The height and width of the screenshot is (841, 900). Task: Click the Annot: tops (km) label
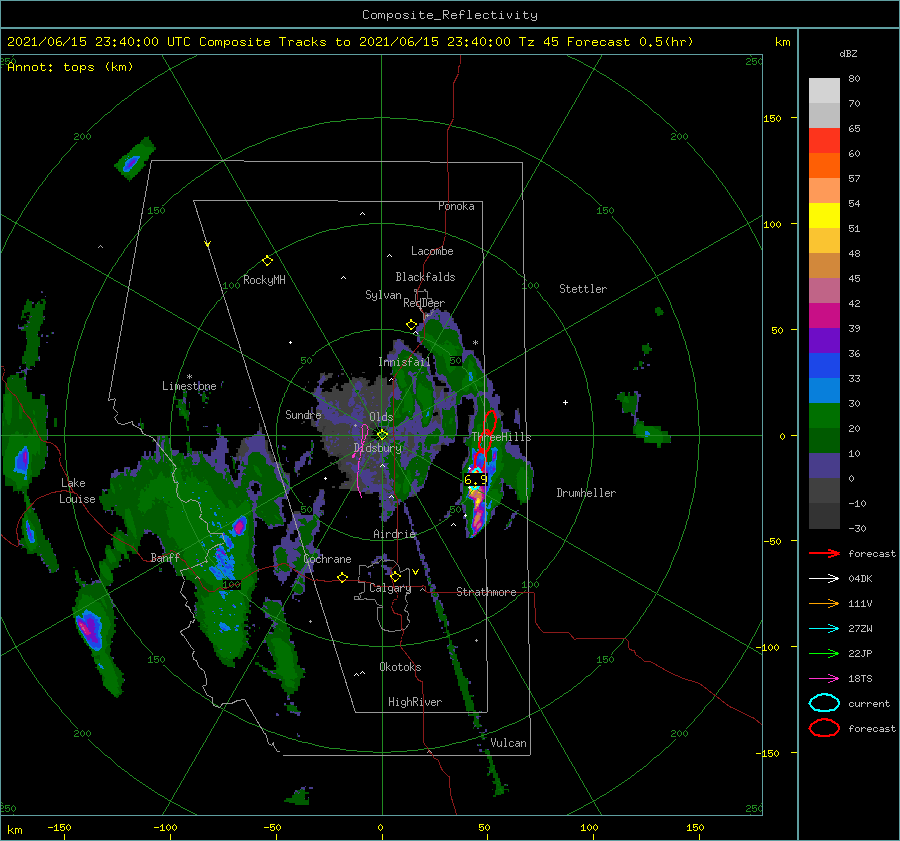click(x=70, y=67)
